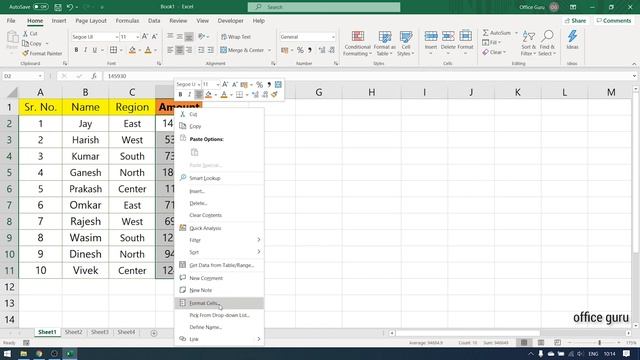
Task: Toggle Align Left in ribbon
Action: (170, 50)
